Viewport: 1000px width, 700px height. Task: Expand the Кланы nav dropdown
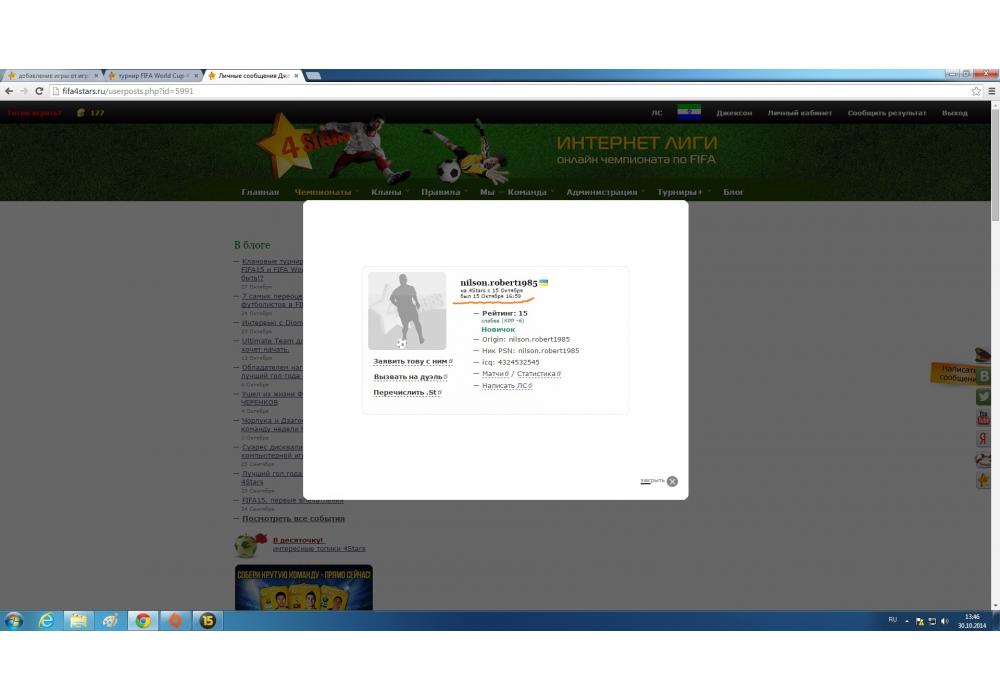tap(386, 192)
